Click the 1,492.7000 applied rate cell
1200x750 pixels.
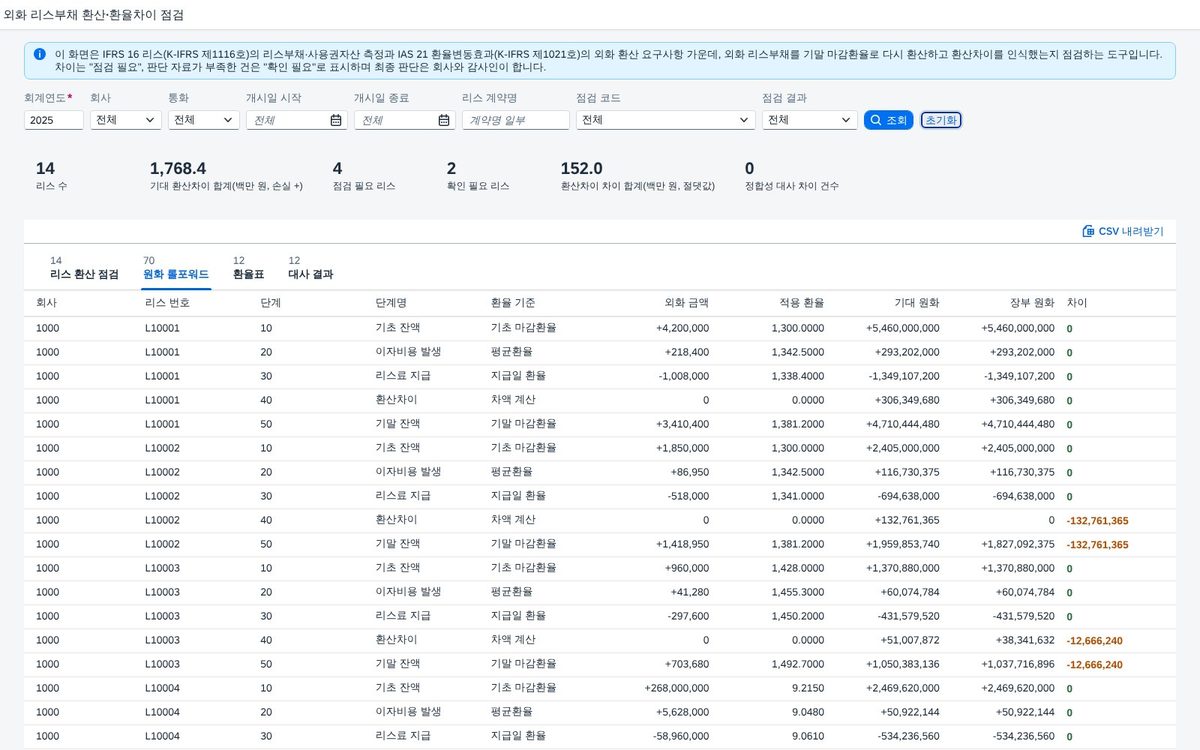point(798,664)
